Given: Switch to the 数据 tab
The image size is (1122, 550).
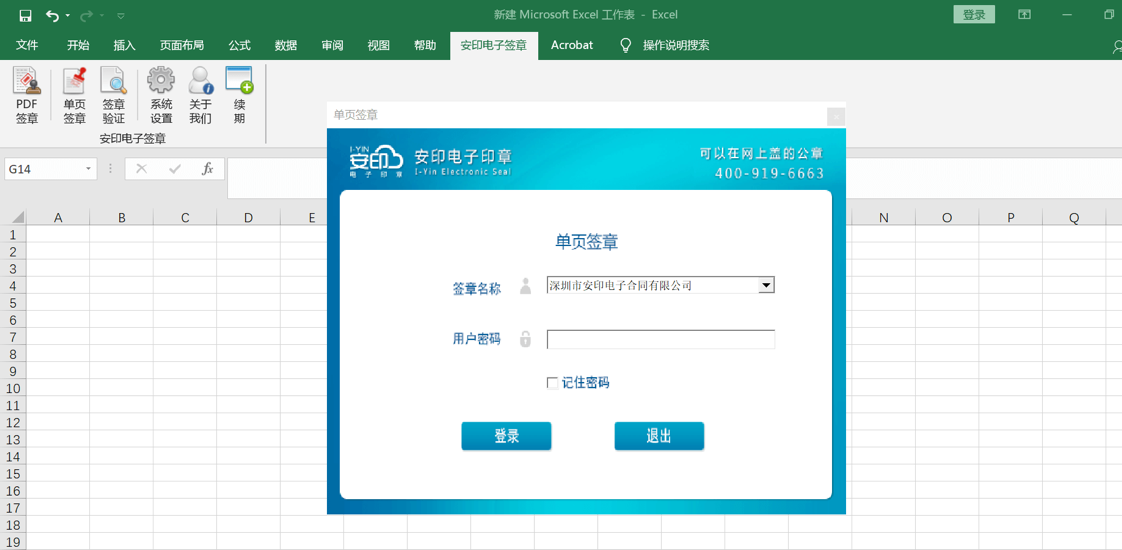Looking at the screenshot, I should pyautogui.click(x=286, y=45).
